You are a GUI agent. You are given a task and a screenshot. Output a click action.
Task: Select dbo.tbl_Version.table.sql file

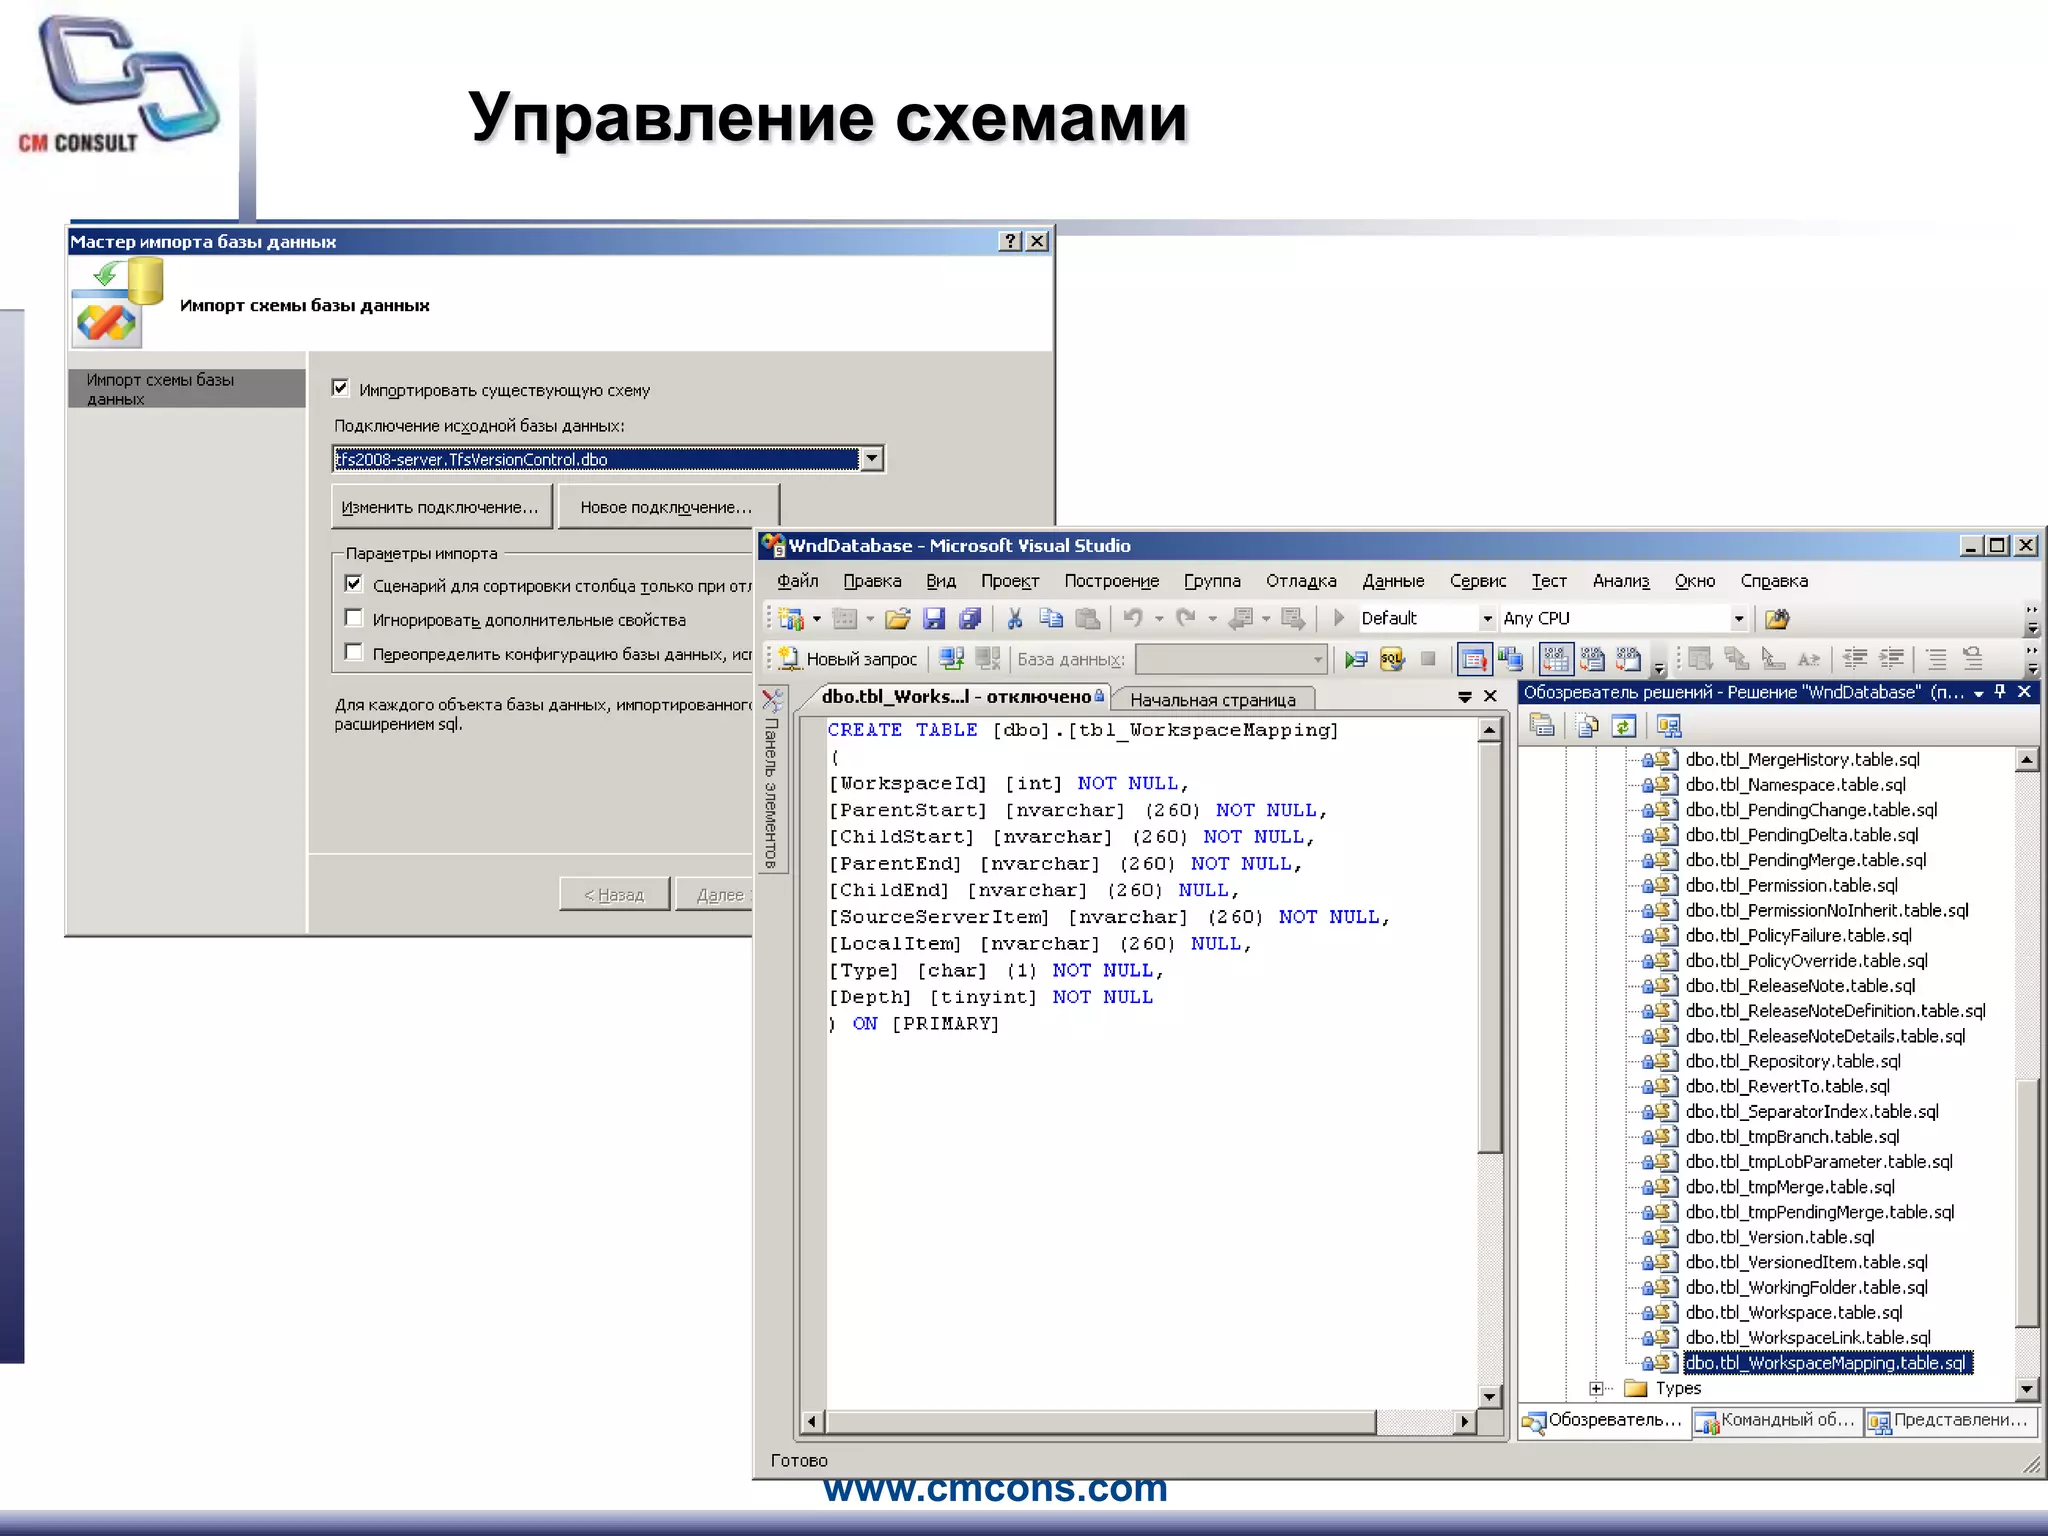(x=1779, y=1237)
